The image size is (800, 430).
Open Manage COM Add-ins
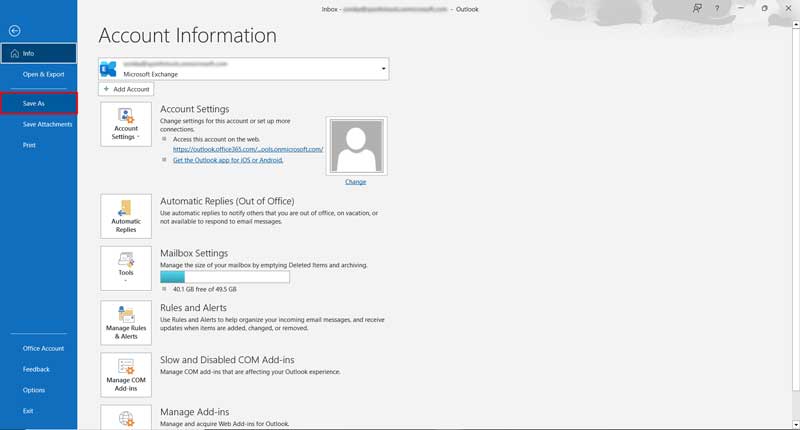click(x=126, y=375)
